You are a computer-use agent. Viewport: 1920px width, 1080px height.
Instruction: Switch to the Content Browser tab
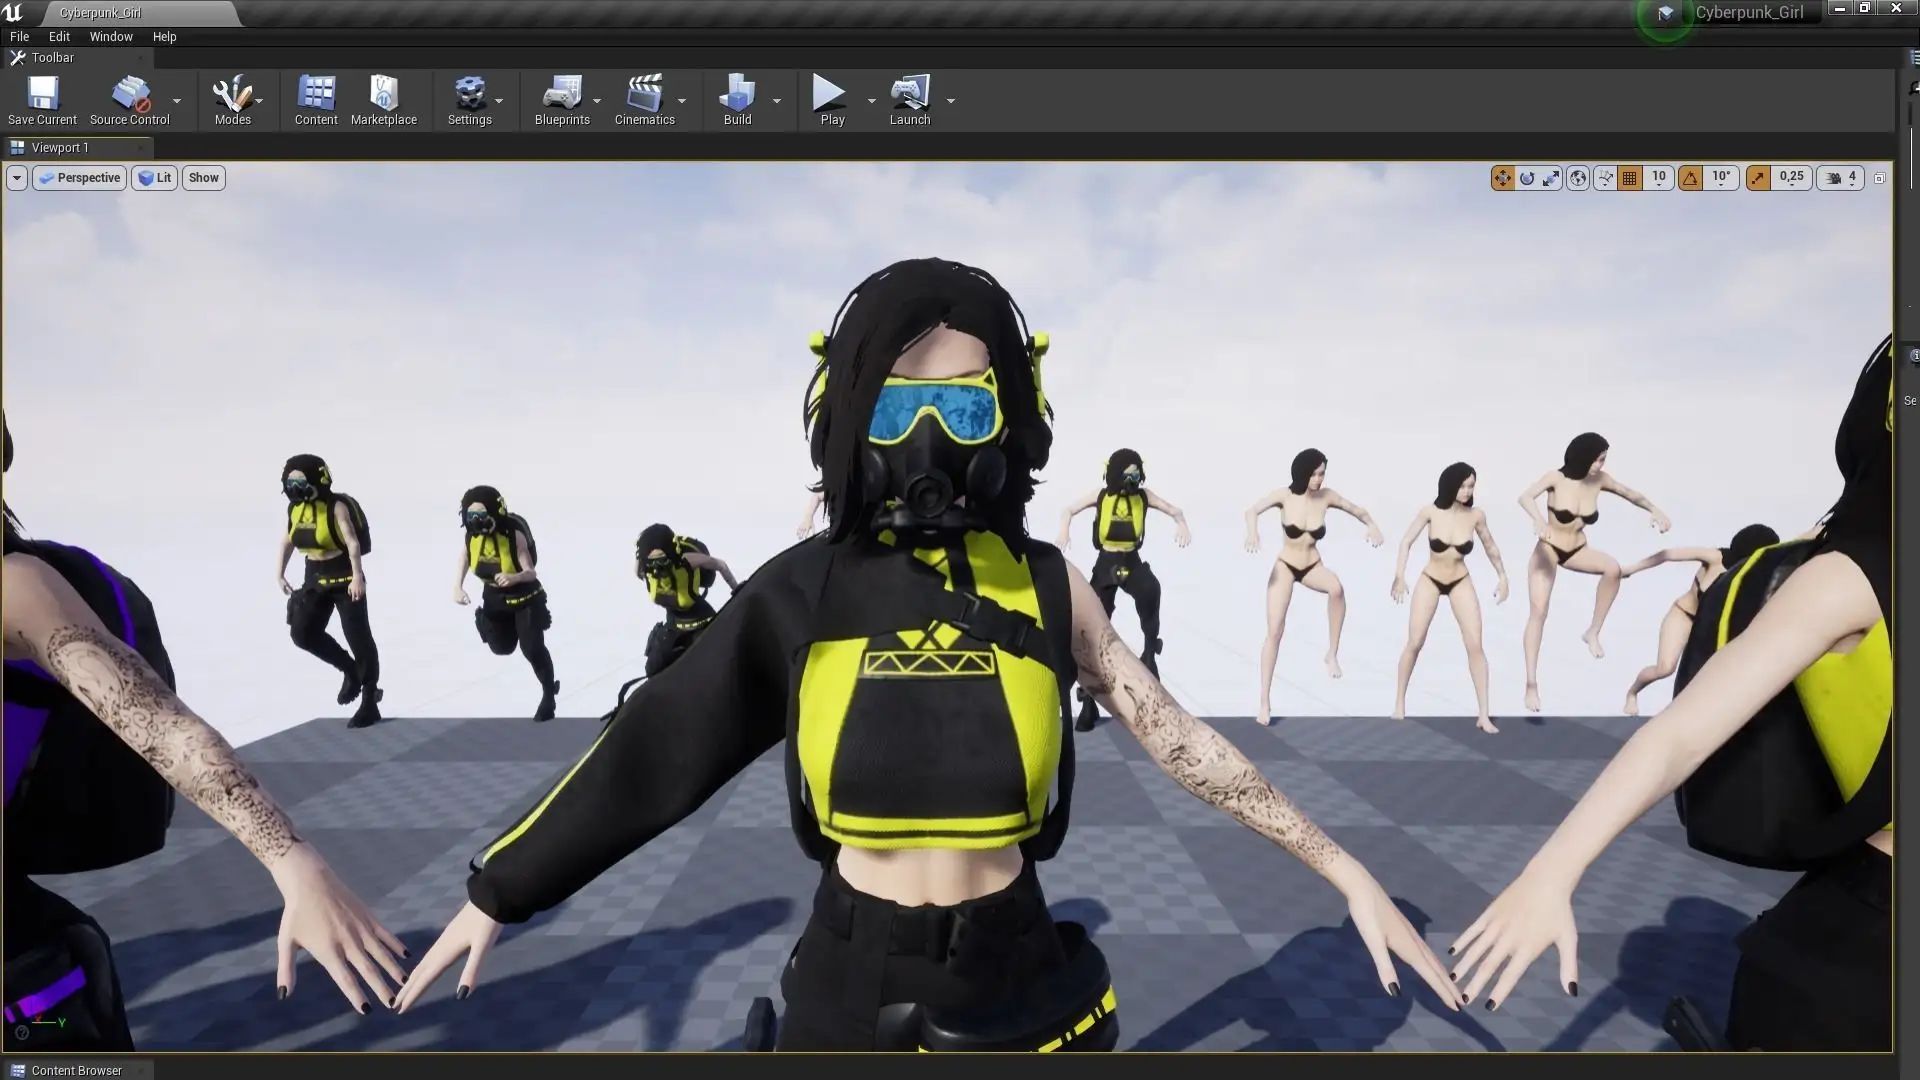point(76,1070)
